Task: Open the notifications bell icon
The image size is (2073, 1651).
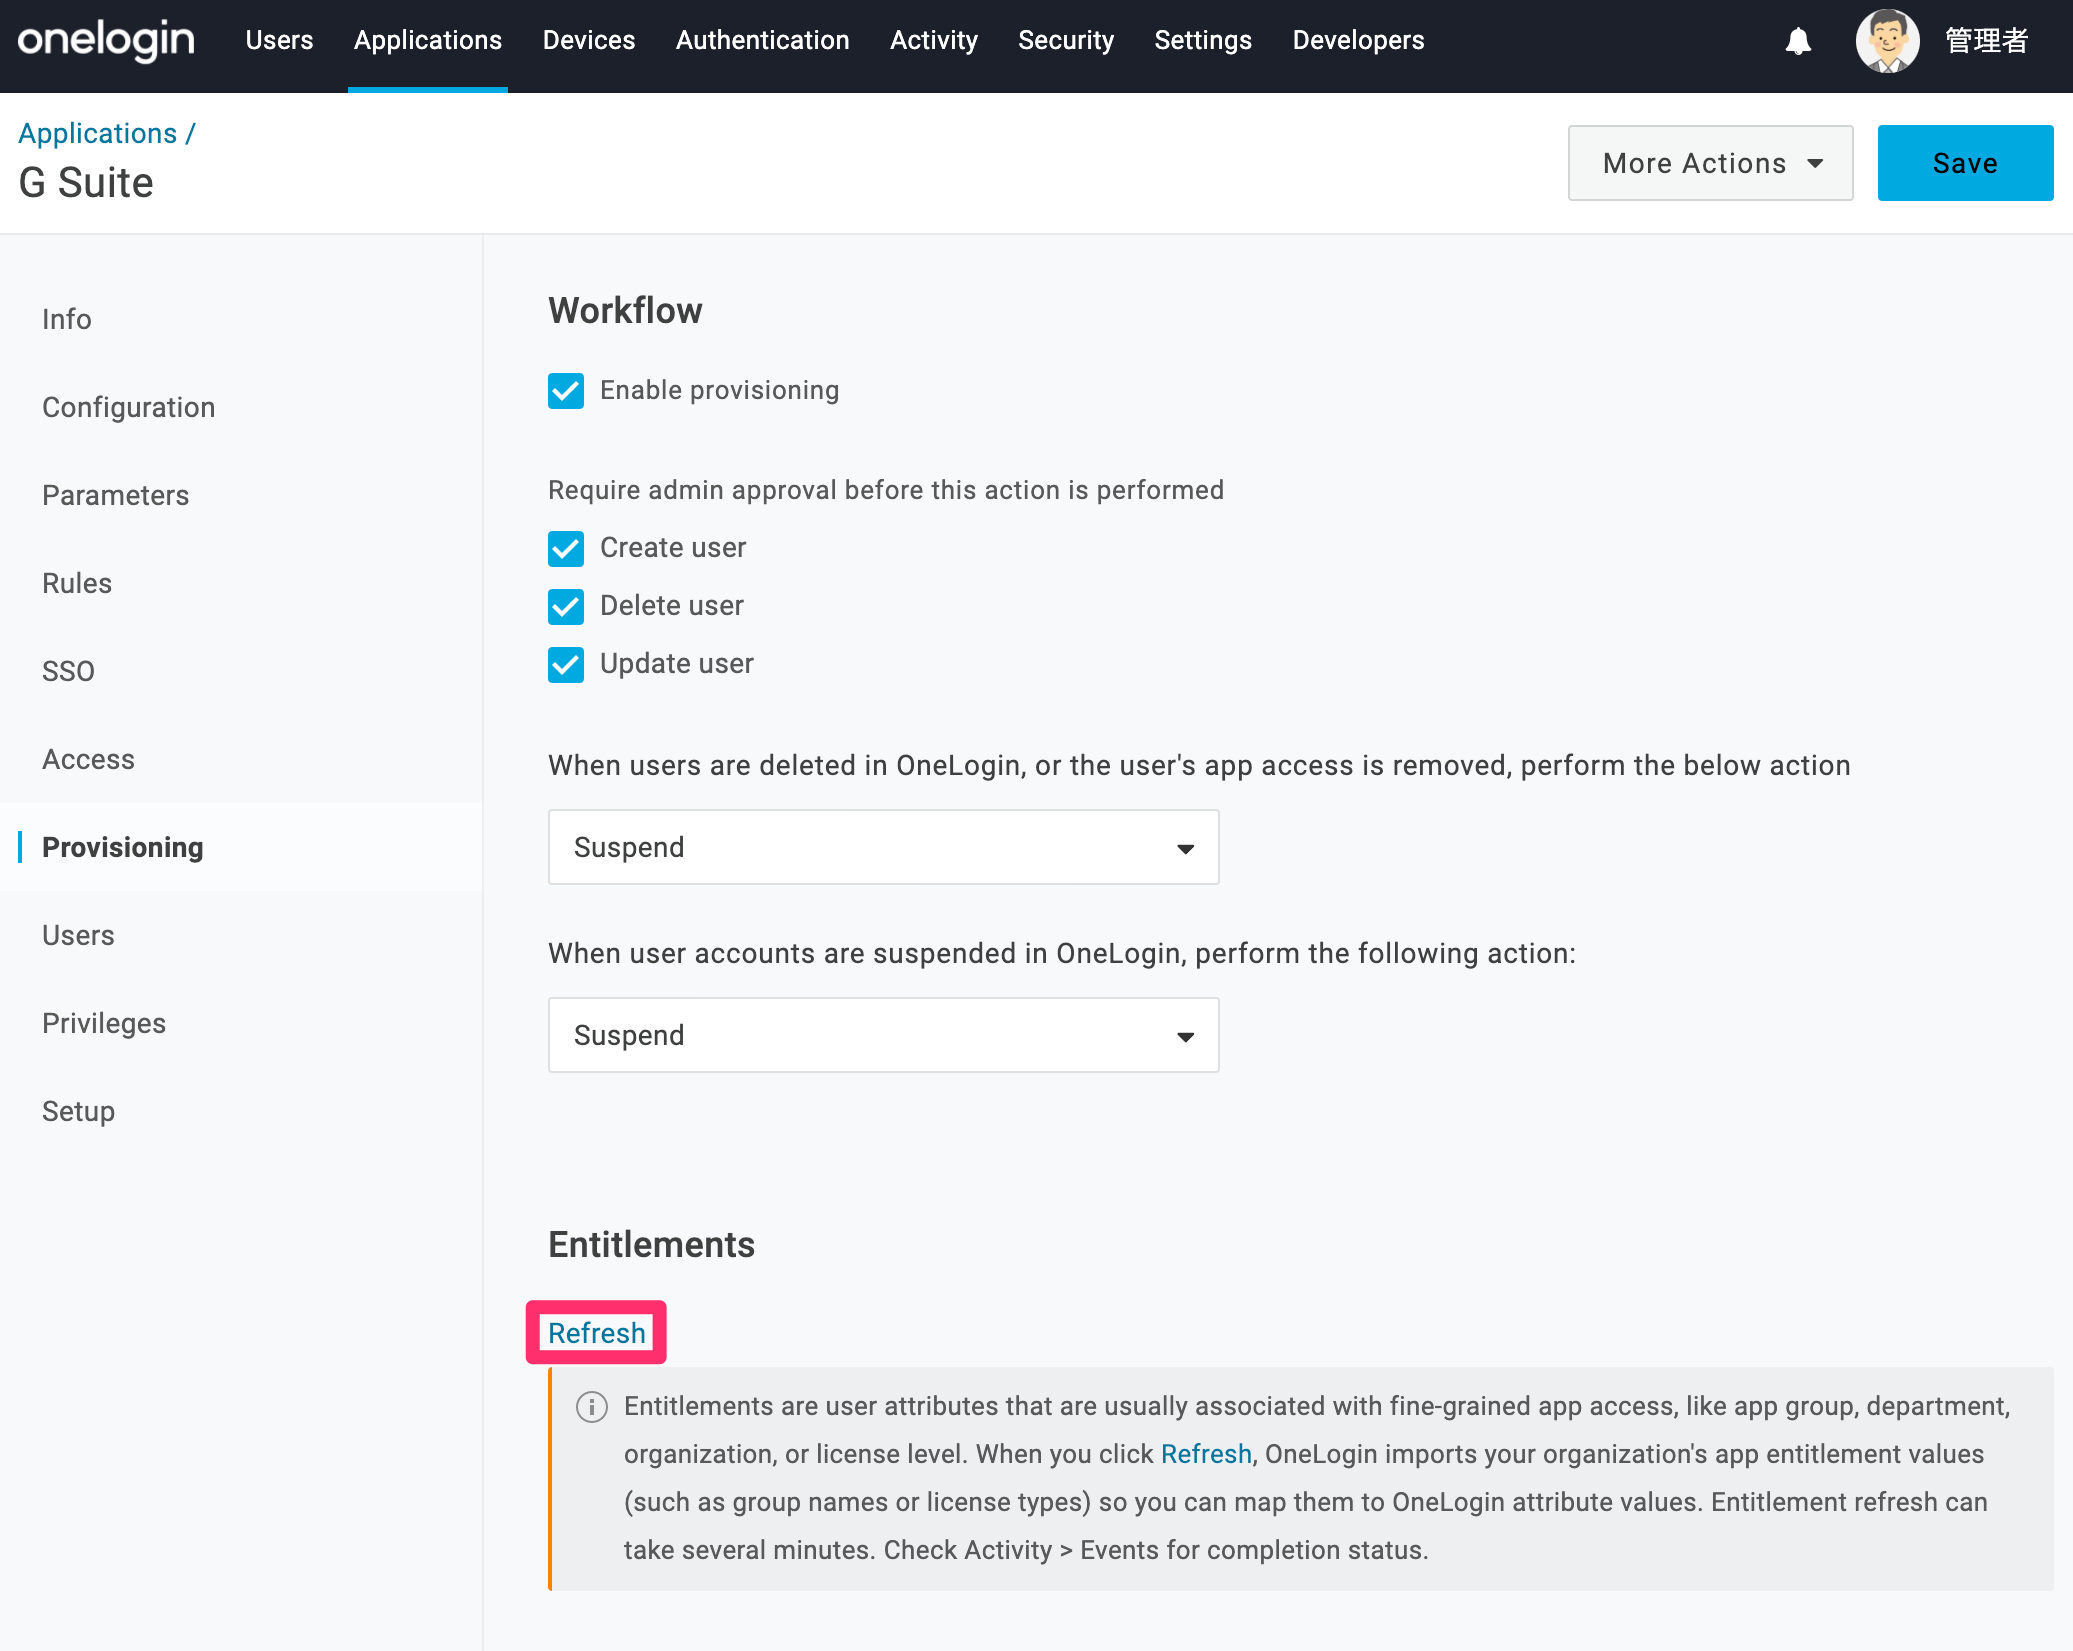Action: [1798, 41]
